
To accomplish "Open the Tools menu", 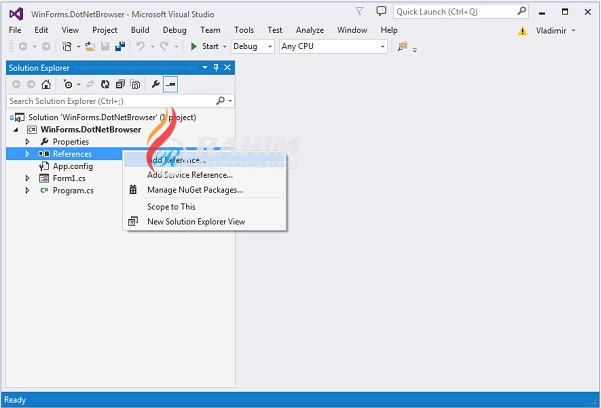I will pos(244,30).
